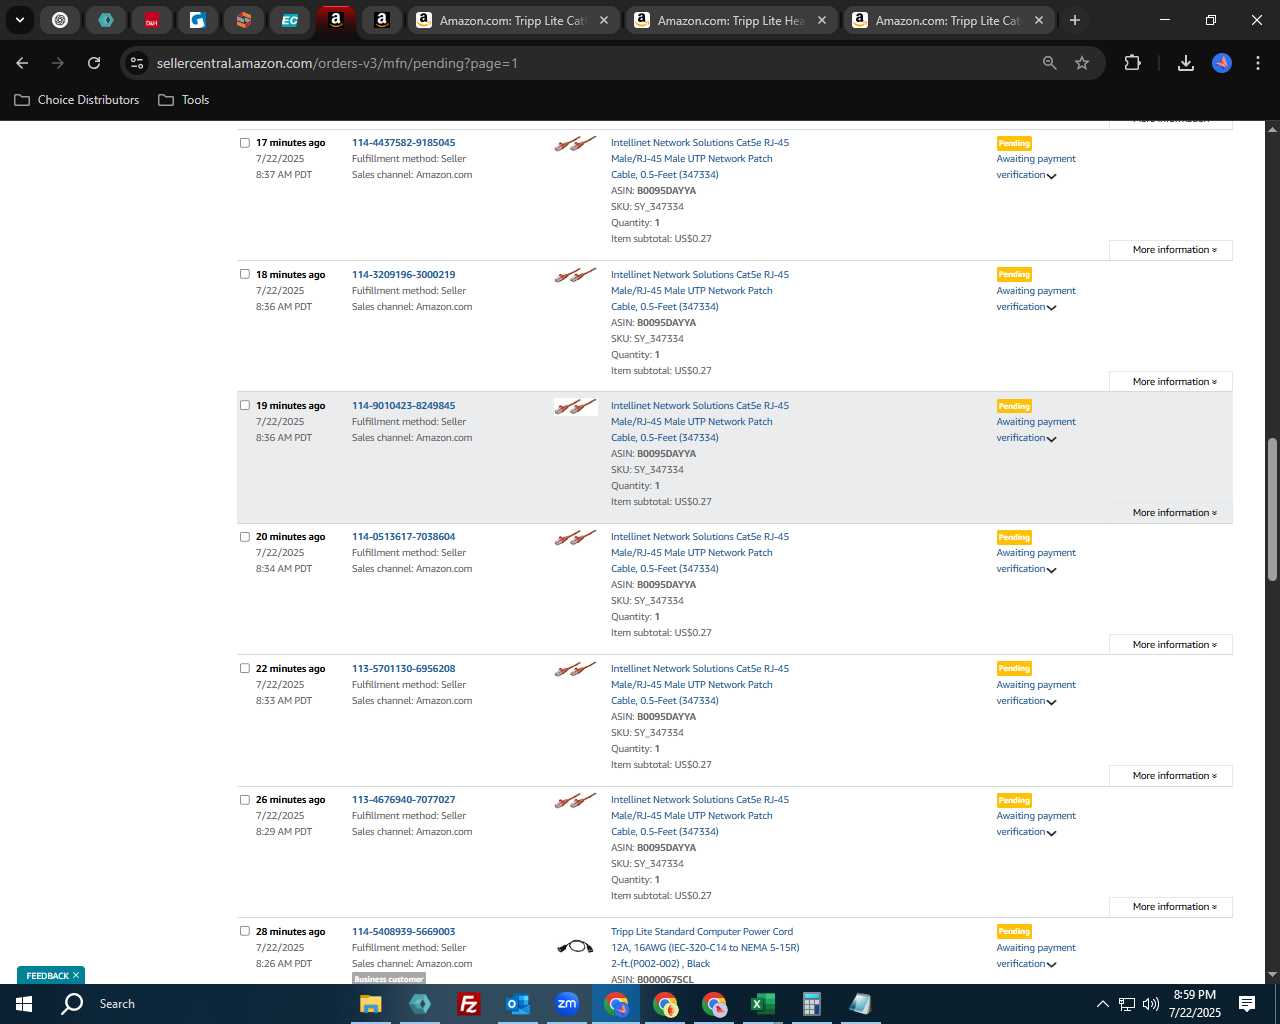Expand payment verification for order 113-5701130-6956208
This screenshot has width=1280, height=1024.
coord(1051,702)
